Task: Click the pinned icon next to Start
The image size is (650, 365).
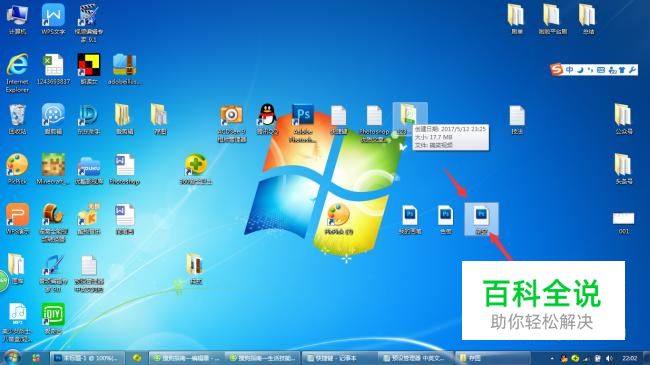Action: (36, 358)
